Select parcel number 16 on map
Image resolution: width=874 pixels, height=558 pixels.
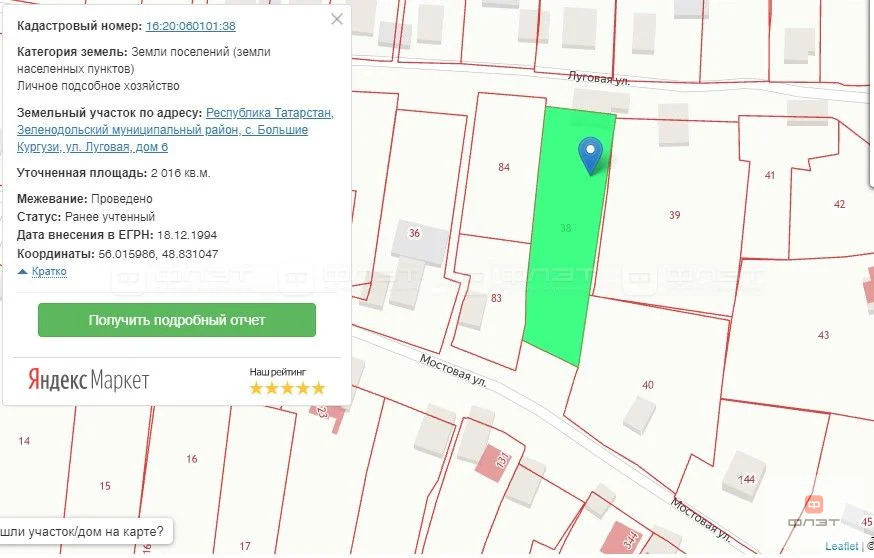click(192, 459)
